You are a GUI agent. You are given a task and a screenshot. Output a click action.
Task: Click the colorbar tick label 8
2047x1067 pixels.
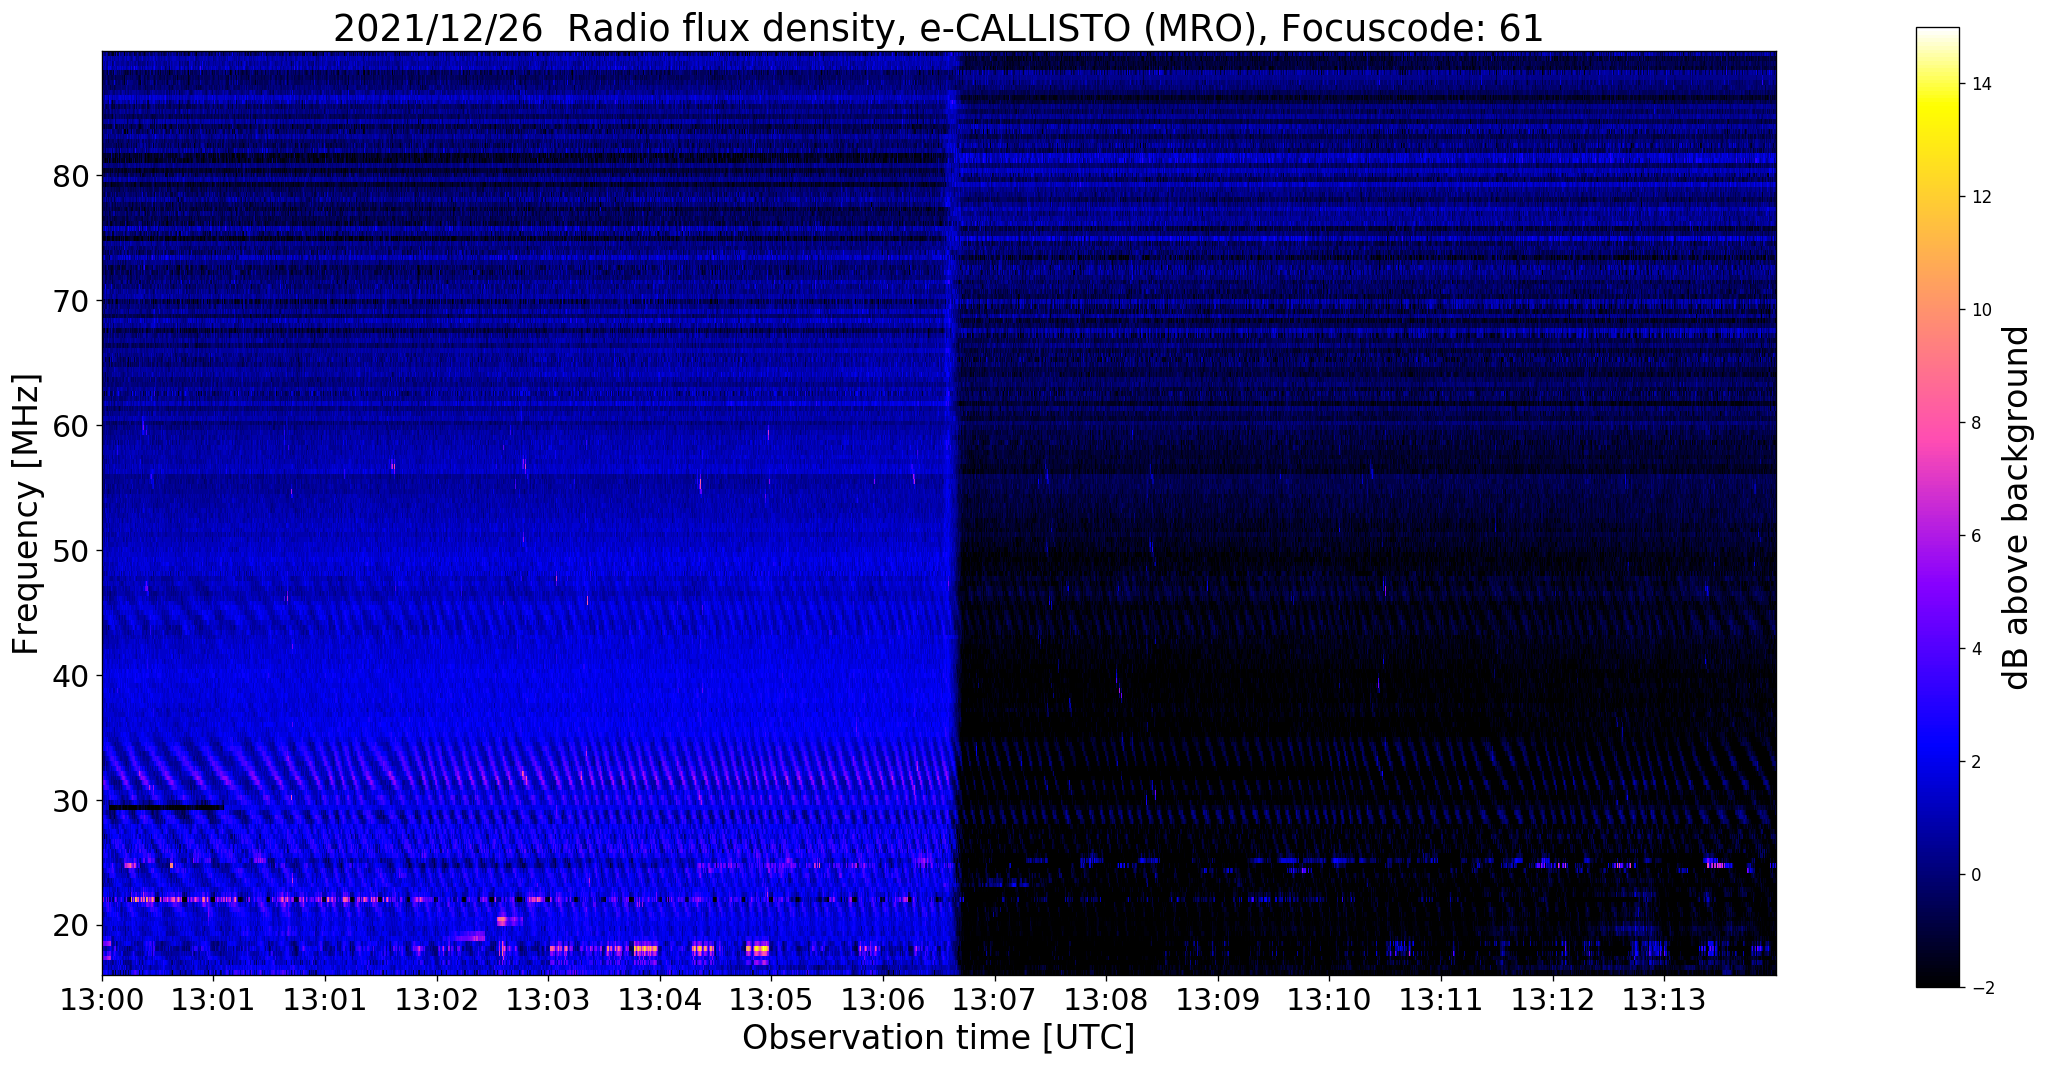point(1975,423)
